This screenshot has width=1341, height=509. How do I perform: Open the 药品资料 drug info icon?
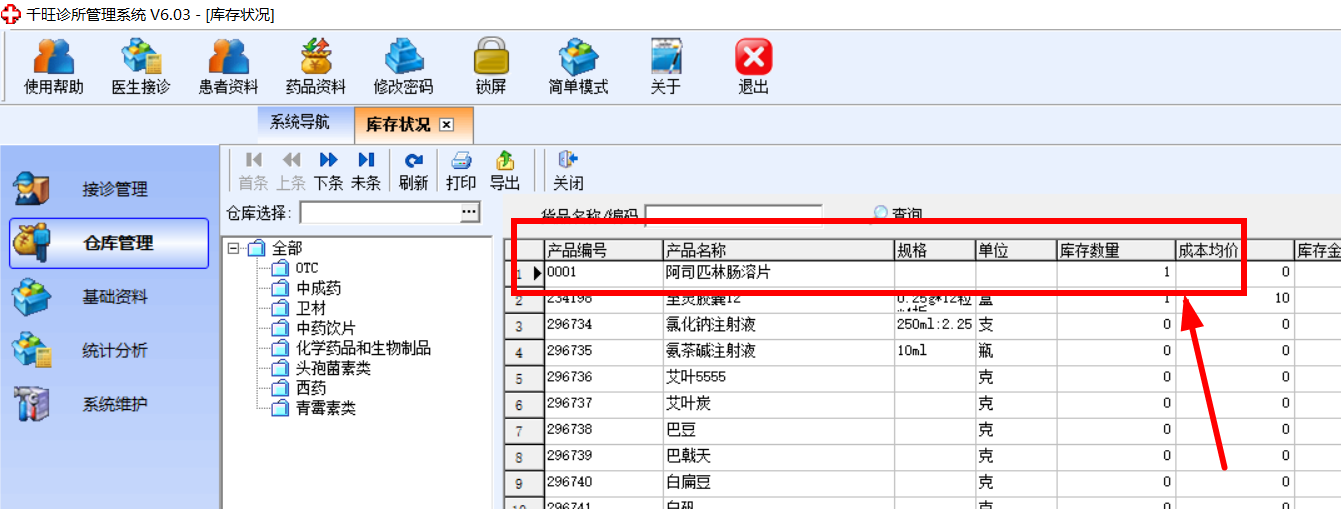[316, 67]
